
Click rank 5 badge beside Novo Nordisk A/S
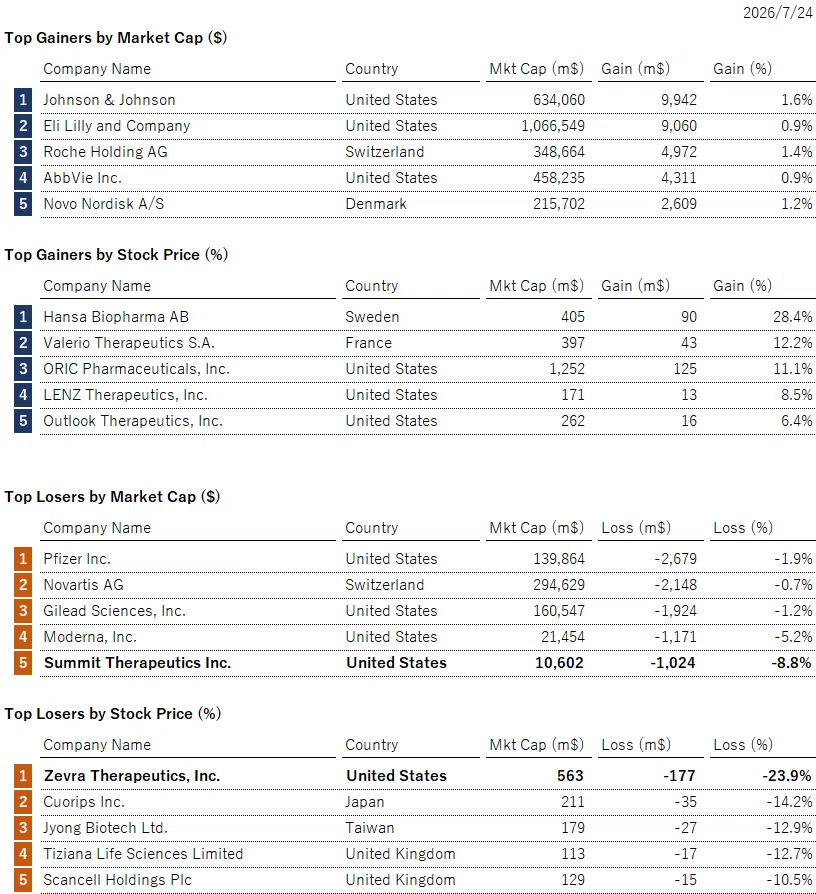click(23, 204)
